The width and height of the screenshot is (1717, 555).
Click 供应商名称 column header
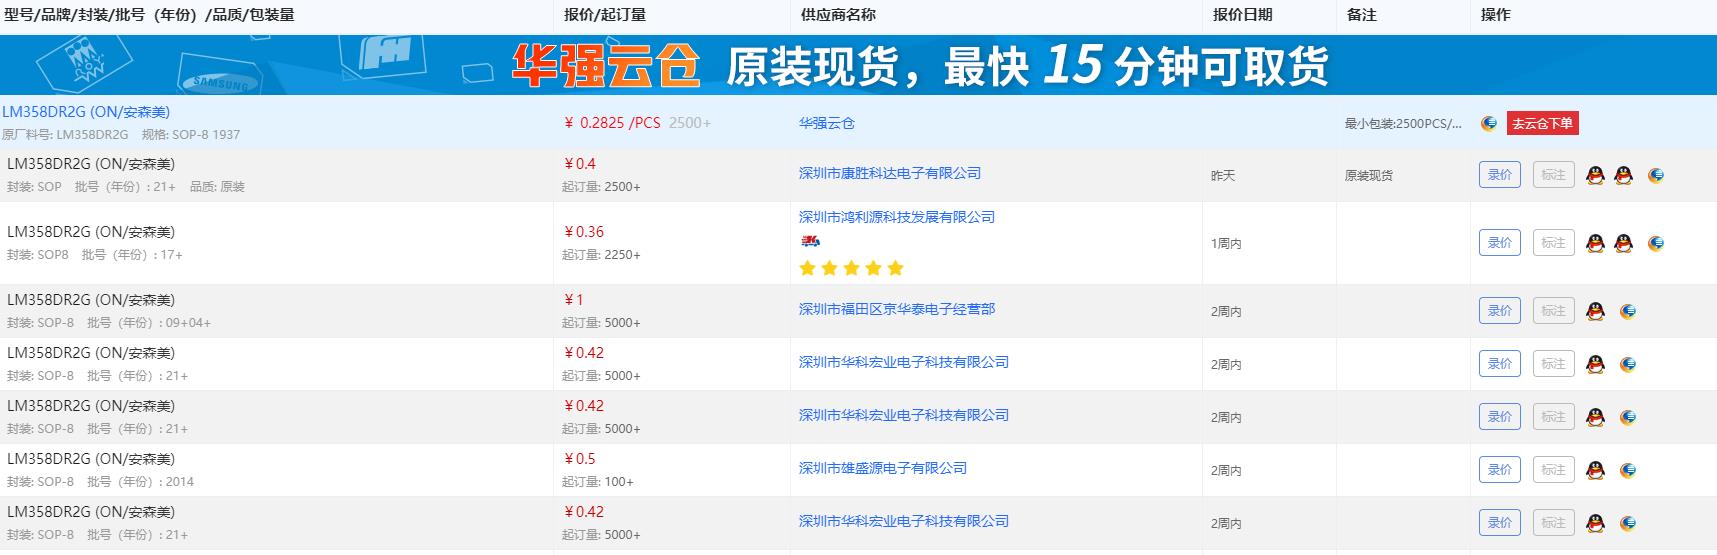point(839,15)
